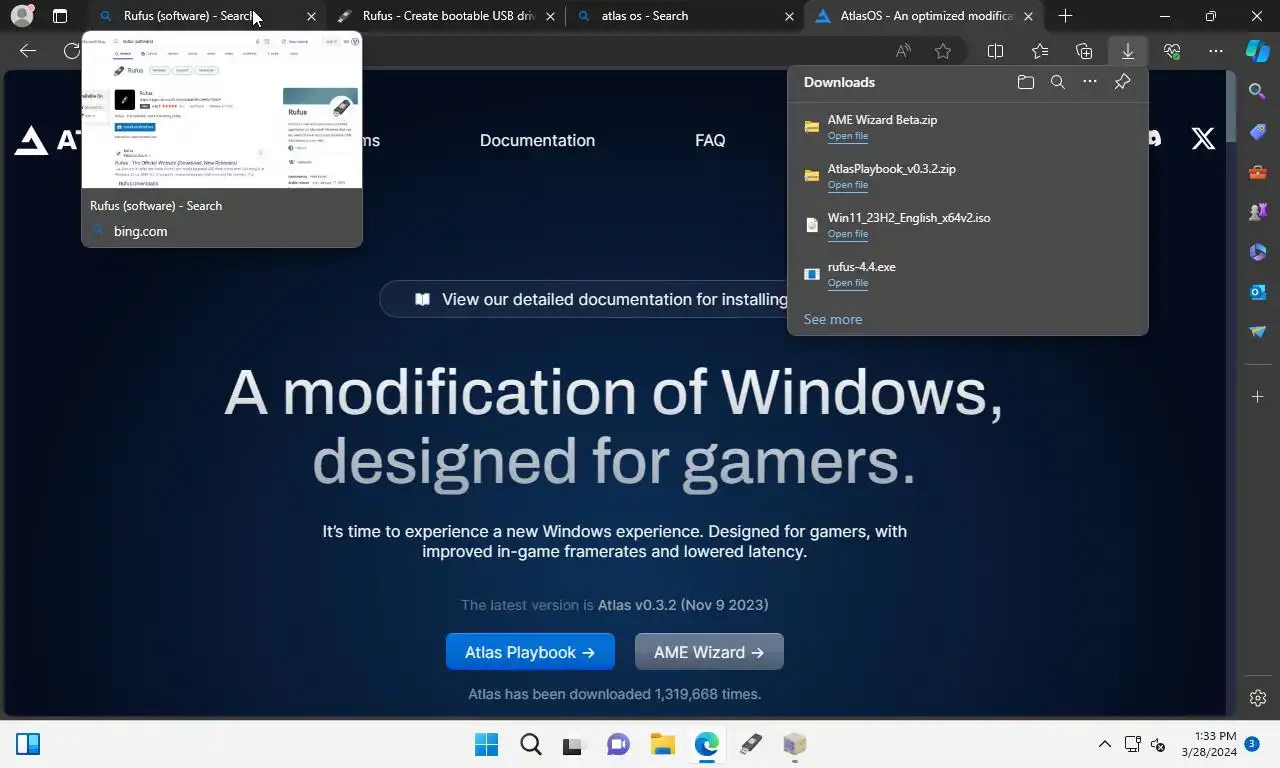This screenshot has width=1280, height=768.
Task: Open the clock showing 1:33 PM
Action: click(x=1207, y=744)
